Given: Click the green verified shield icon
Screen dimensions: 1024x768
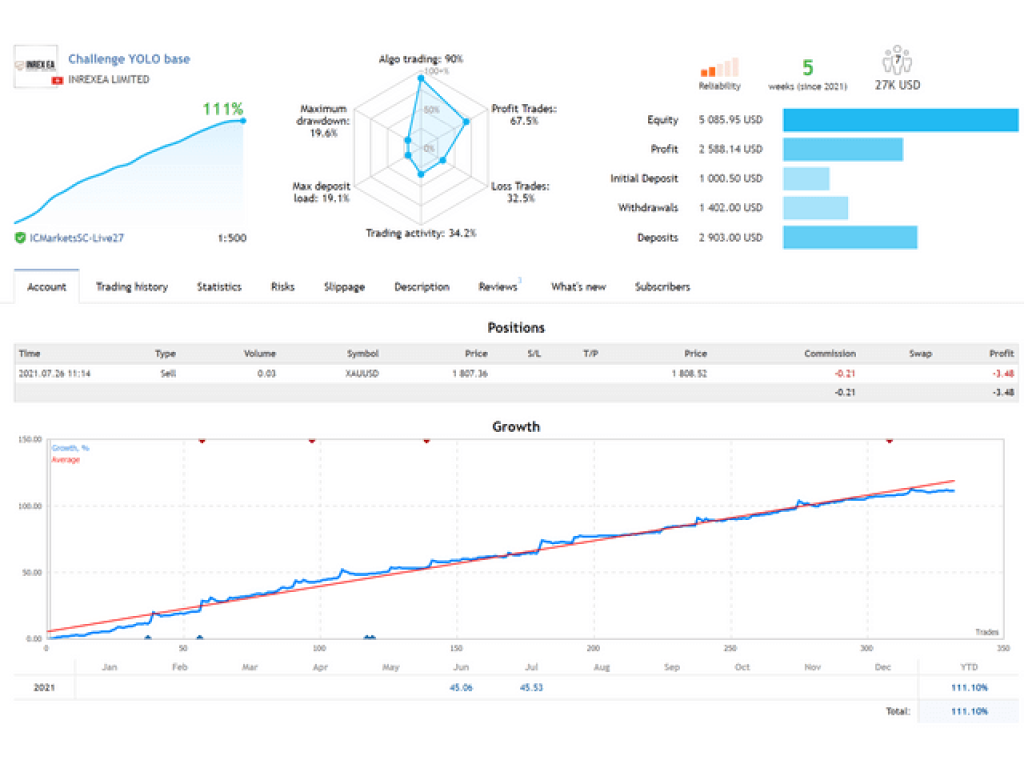Looking at the screenshot, I should click(20, 238).
